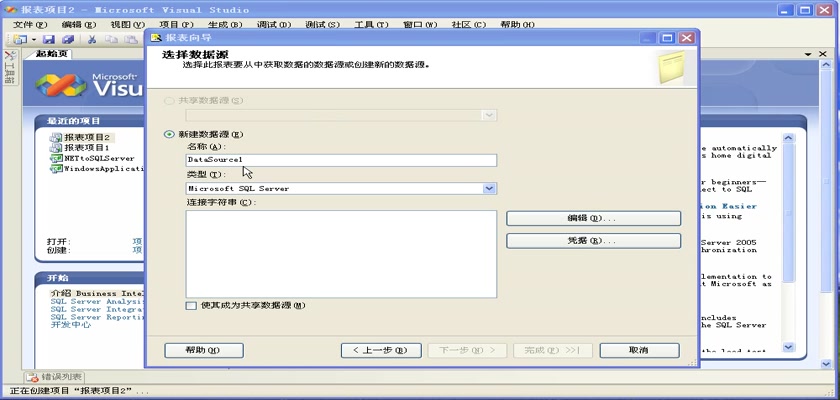This screenshot has height=400, width=840.
Task: Open the 编辑 menu
Action: 79,25
